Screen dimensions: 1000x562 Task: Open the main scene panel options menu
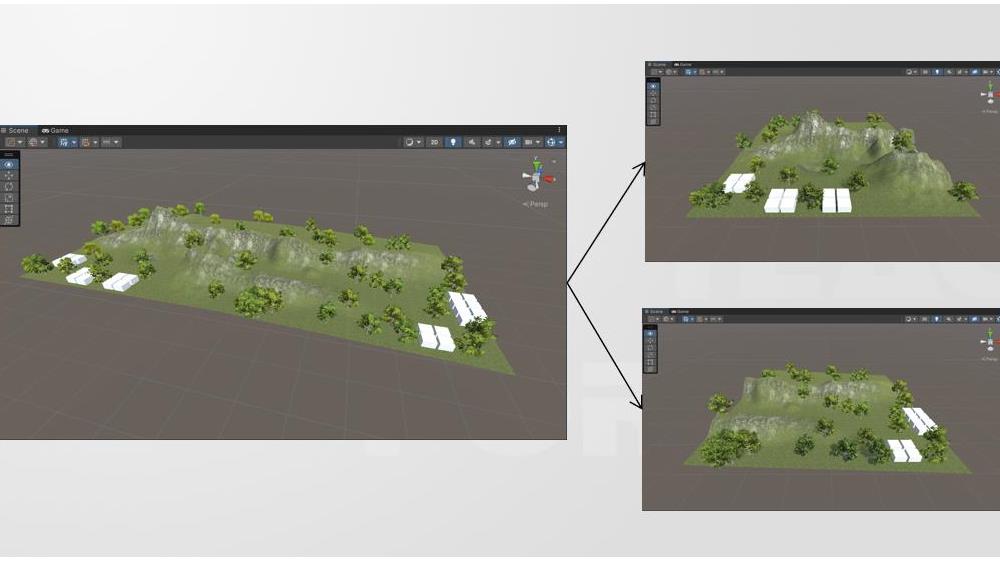point(559,130)
